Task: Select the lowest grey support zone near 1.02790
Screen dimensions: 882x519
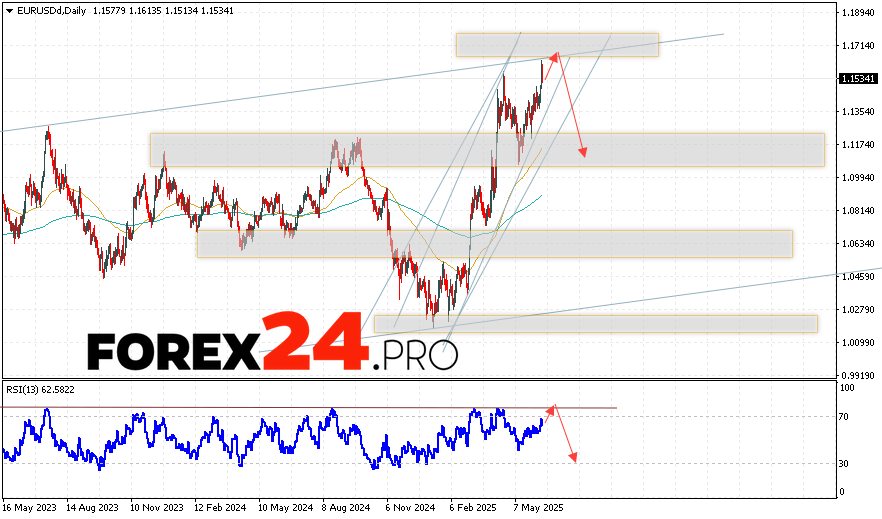Action: [x=595, y=323]
